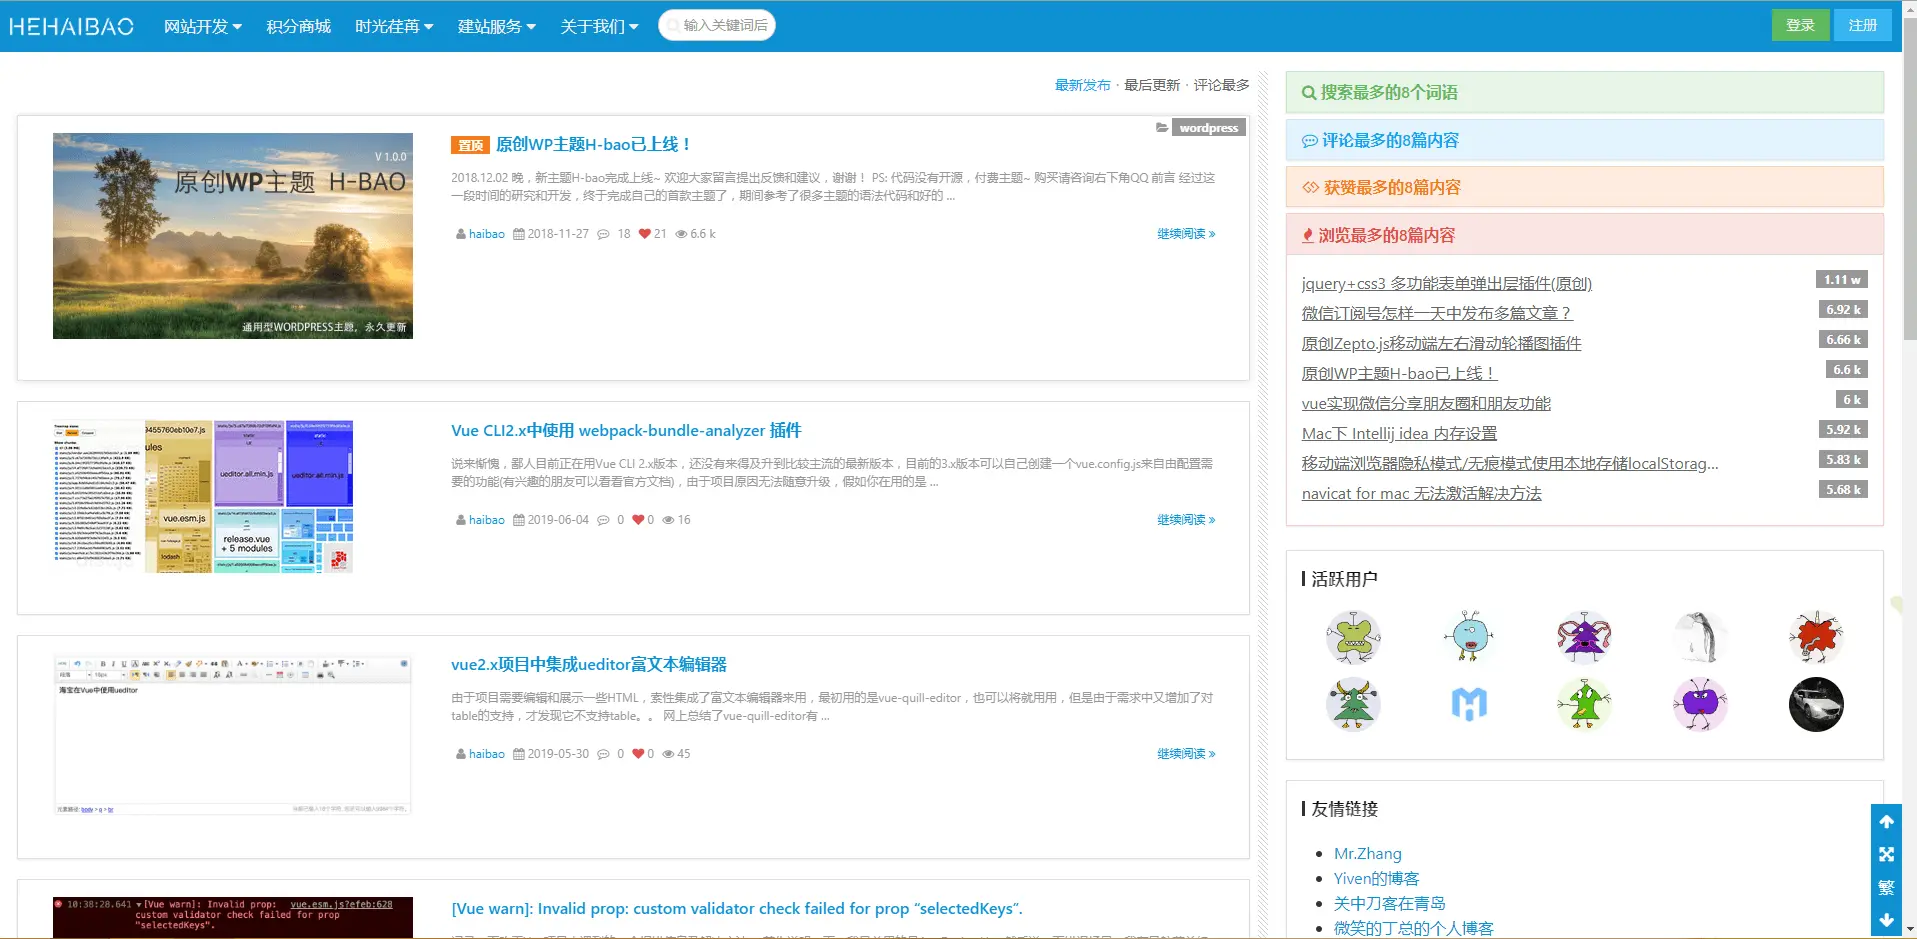The height and width of the screenshot is (939, 1917).
Task: Open the jquery+css3 多功能表单弹出层插件 link
Action: click(1446, 283)
